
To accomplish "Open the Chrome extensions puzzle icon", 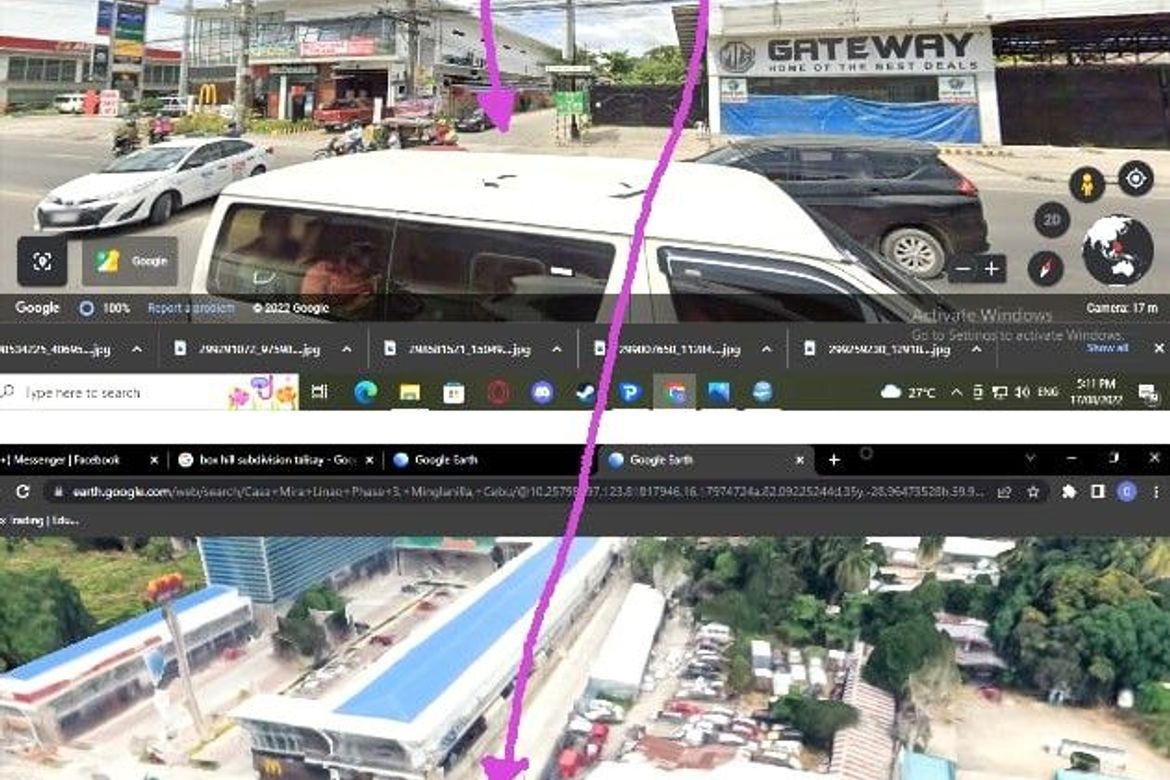I will (x=1069, y=491).
